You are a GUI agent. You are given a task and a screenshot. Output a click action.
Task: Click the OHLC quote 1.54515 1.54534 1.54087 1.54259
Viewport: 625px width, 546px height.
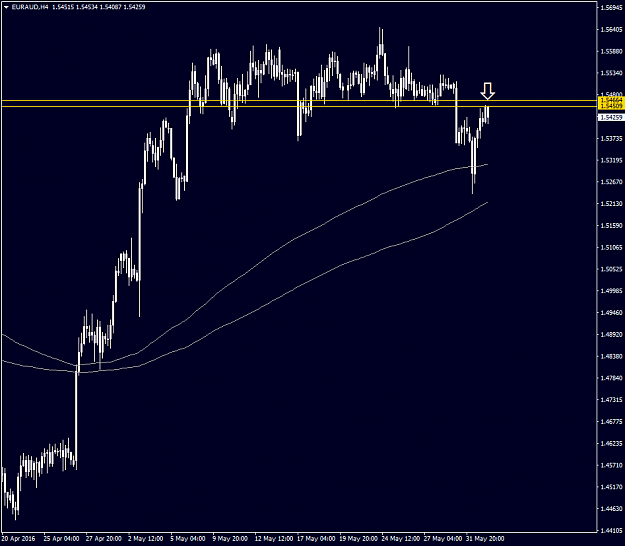pyautogui.click(x=99, y=7)
